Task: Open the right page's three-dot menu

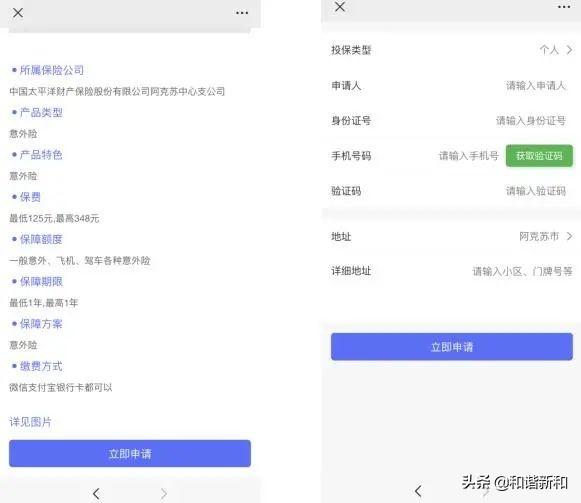Action: coord(564,7)
